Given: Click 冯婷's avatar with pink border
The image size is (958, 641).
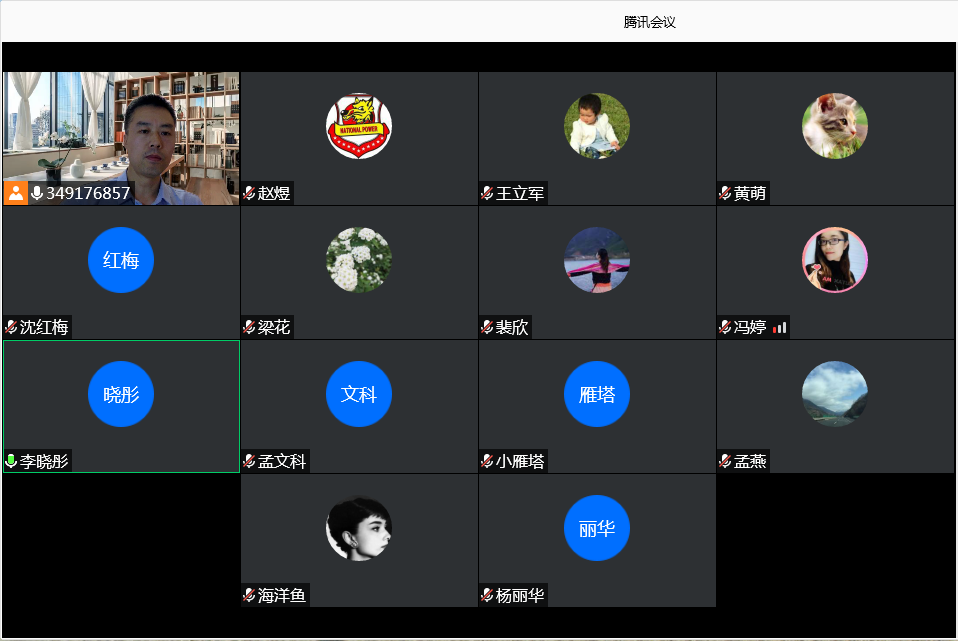Looking at the screenshot, I should (835, 260).
